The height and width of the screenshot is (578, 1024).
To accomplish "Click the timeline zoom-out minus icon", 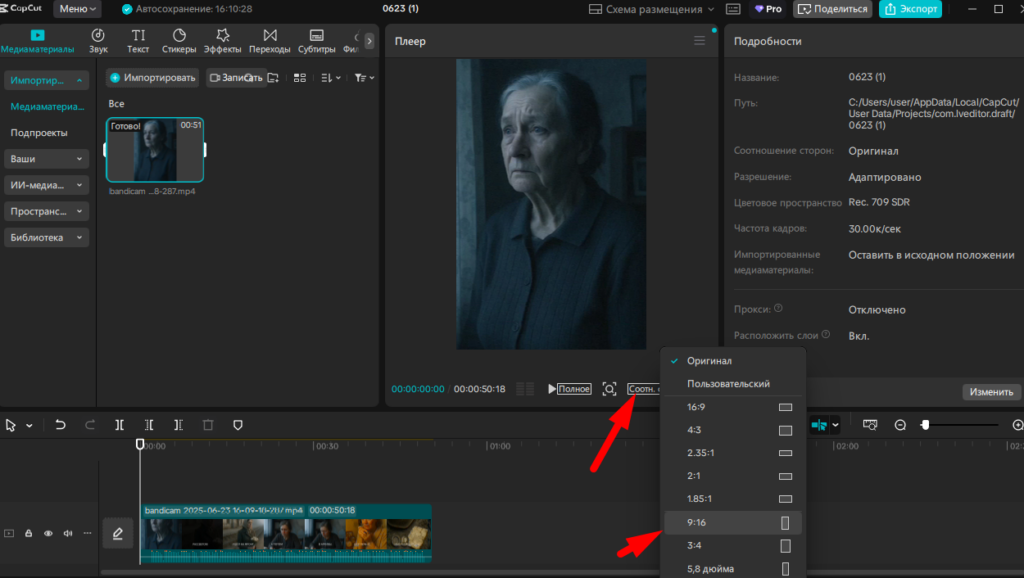I will (900, 425).
